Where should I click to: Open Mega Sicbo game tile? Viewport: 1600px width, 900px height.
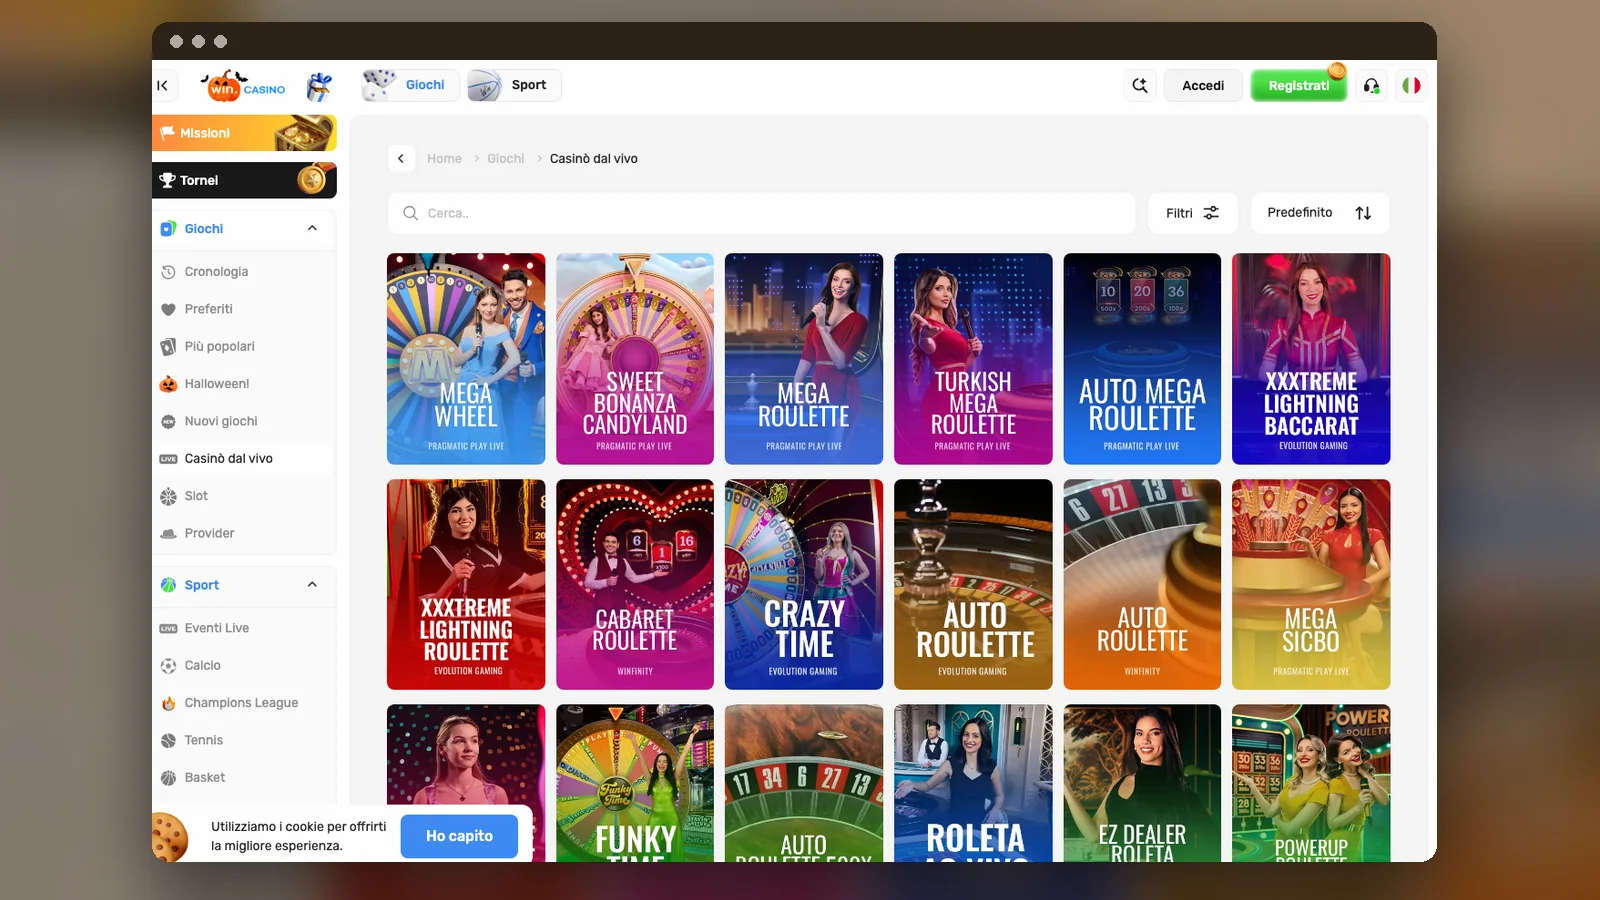tap(1311, 584)
